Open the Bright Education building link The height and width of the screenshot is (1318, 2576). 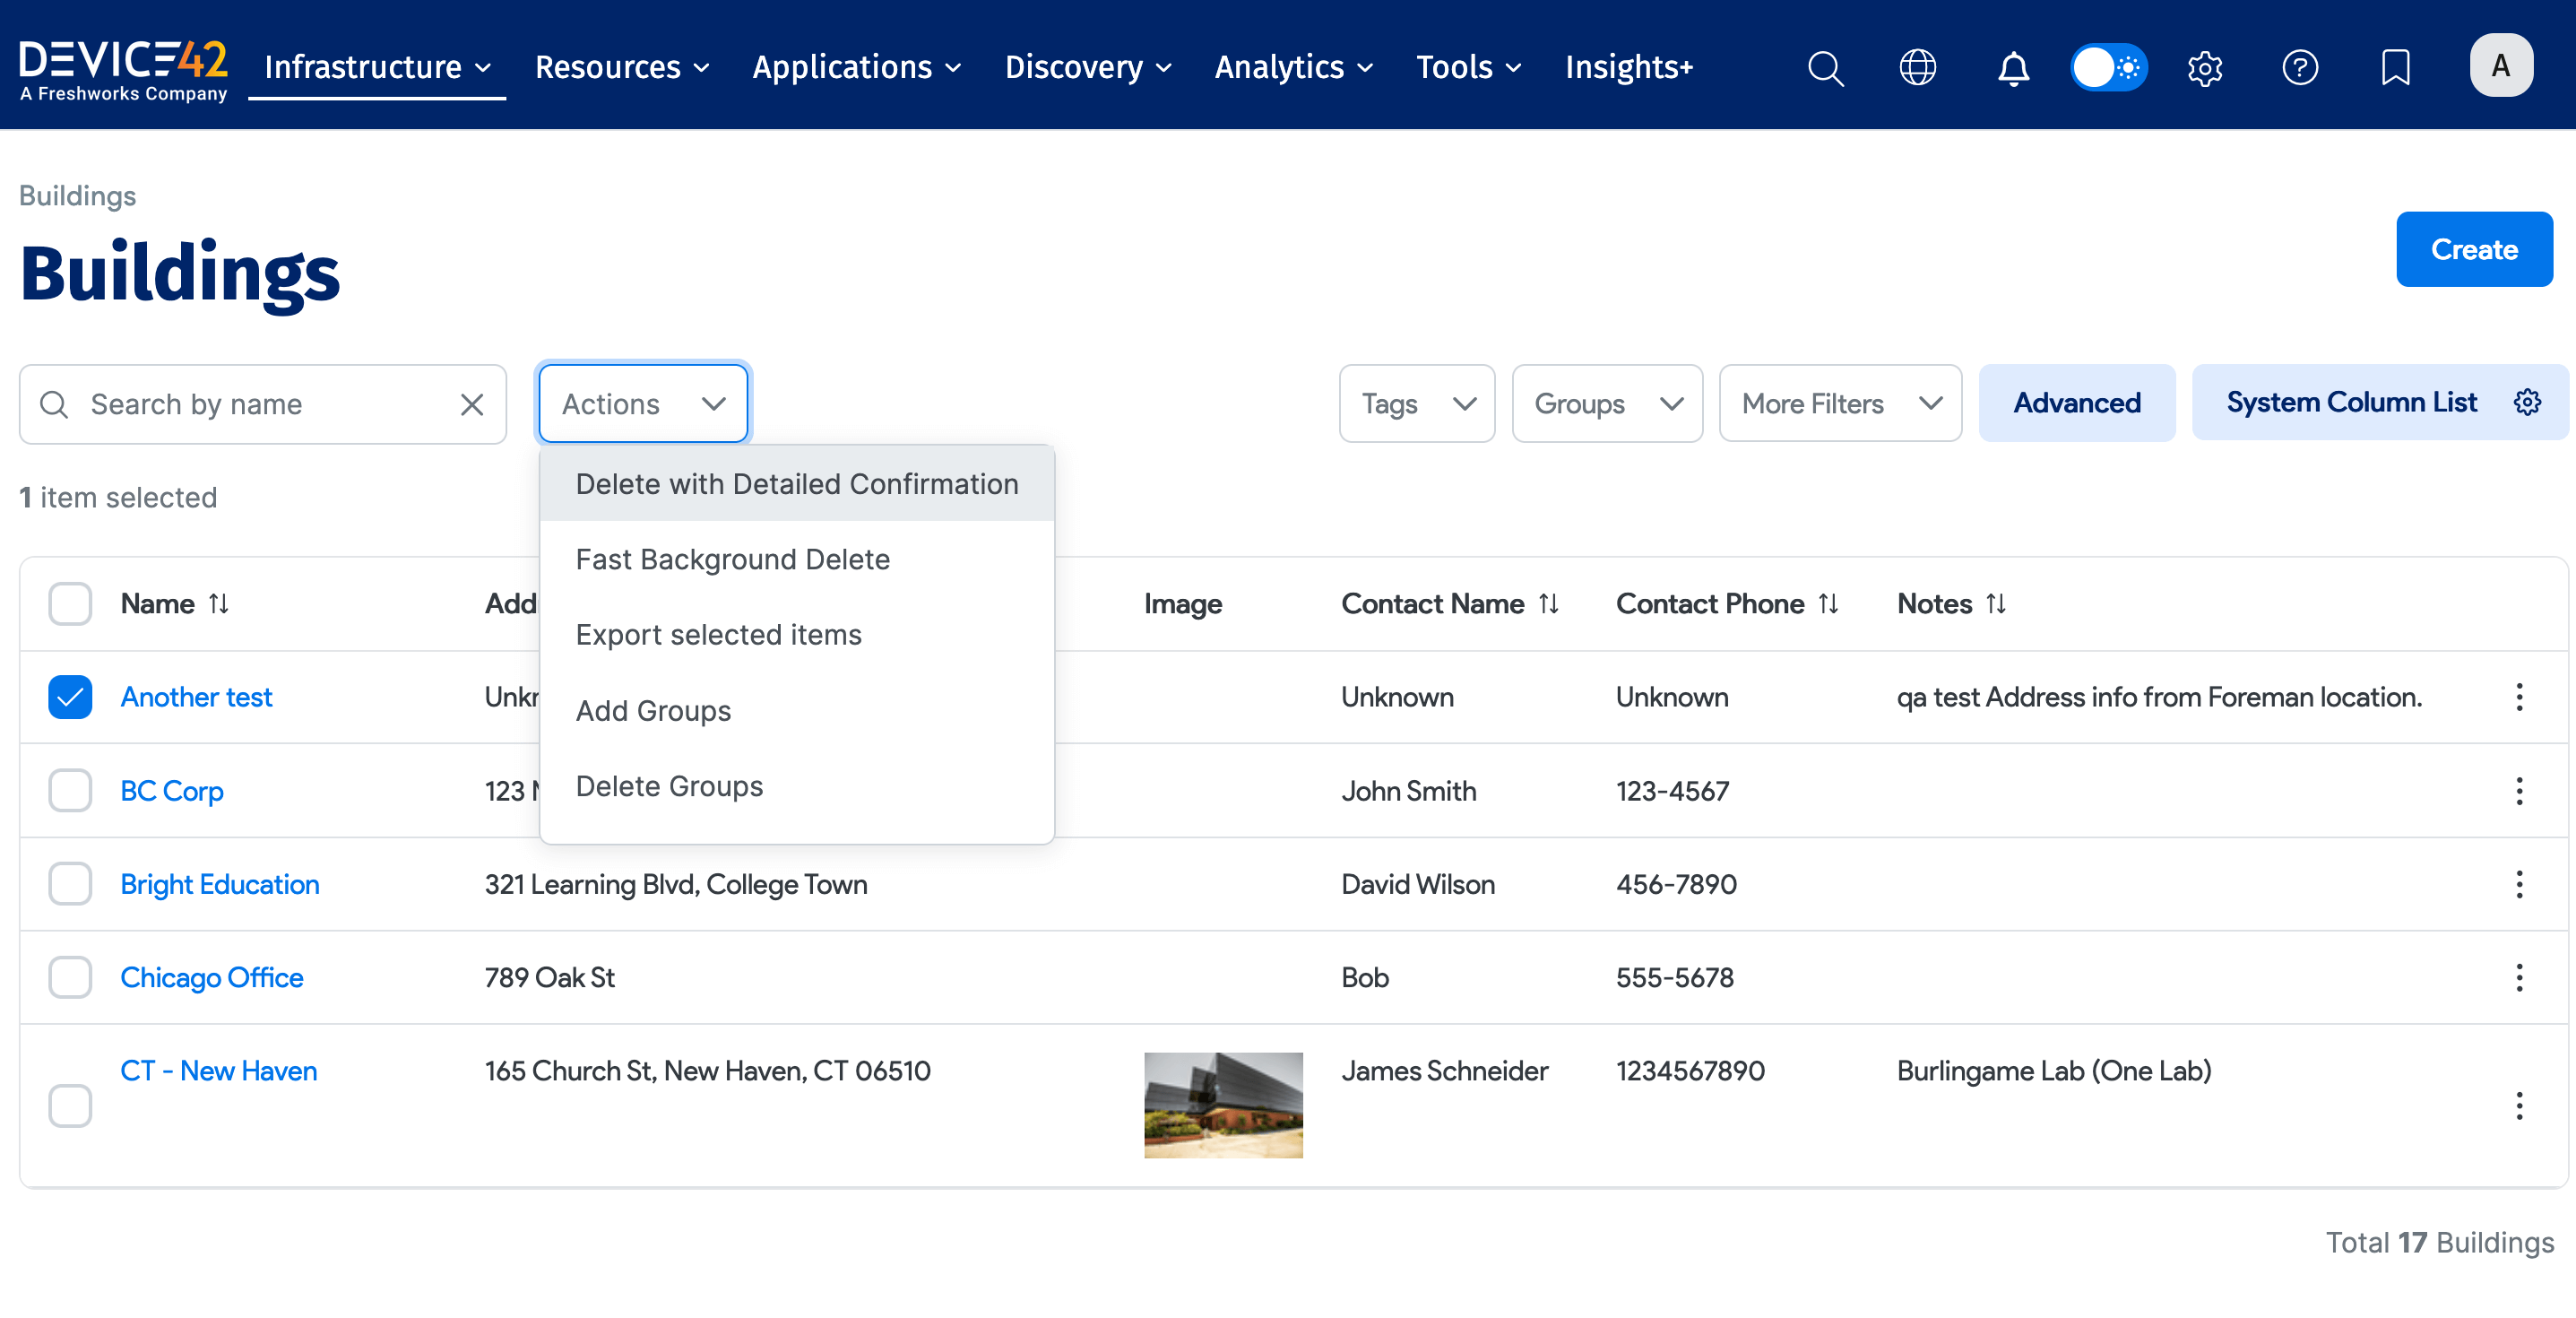click(x=220, y=884)
